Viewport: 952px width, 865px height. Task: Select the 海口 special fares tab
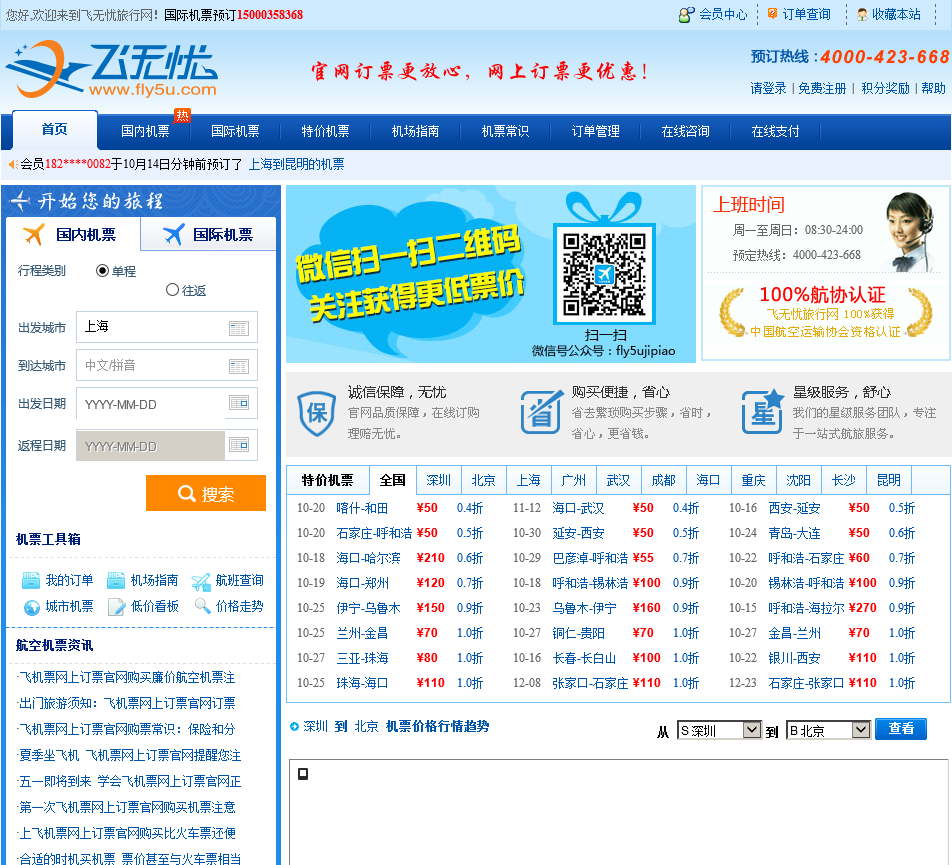[x=708, y=480]
